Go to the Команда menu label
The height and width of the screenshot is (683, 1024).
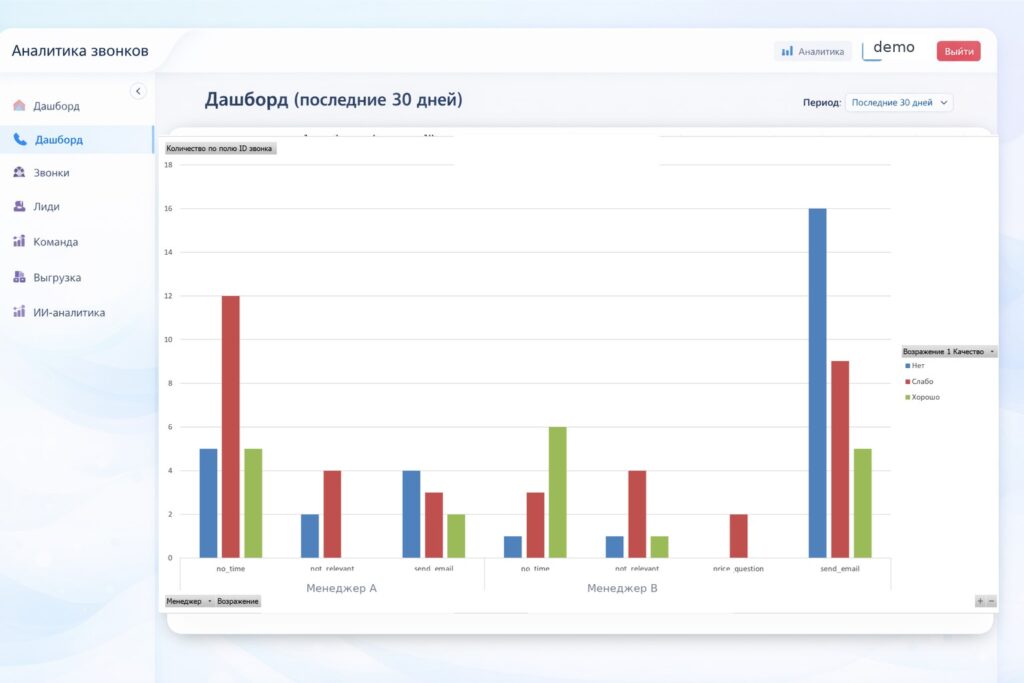tap(55, 242)
